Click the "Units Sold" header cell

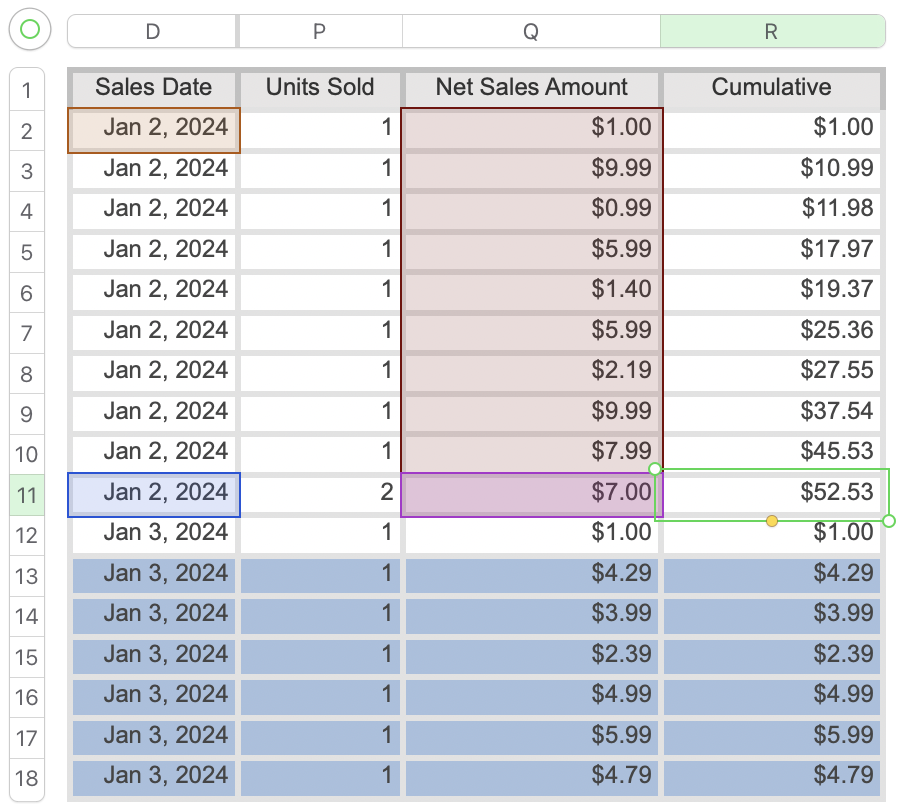coord(320,88)
